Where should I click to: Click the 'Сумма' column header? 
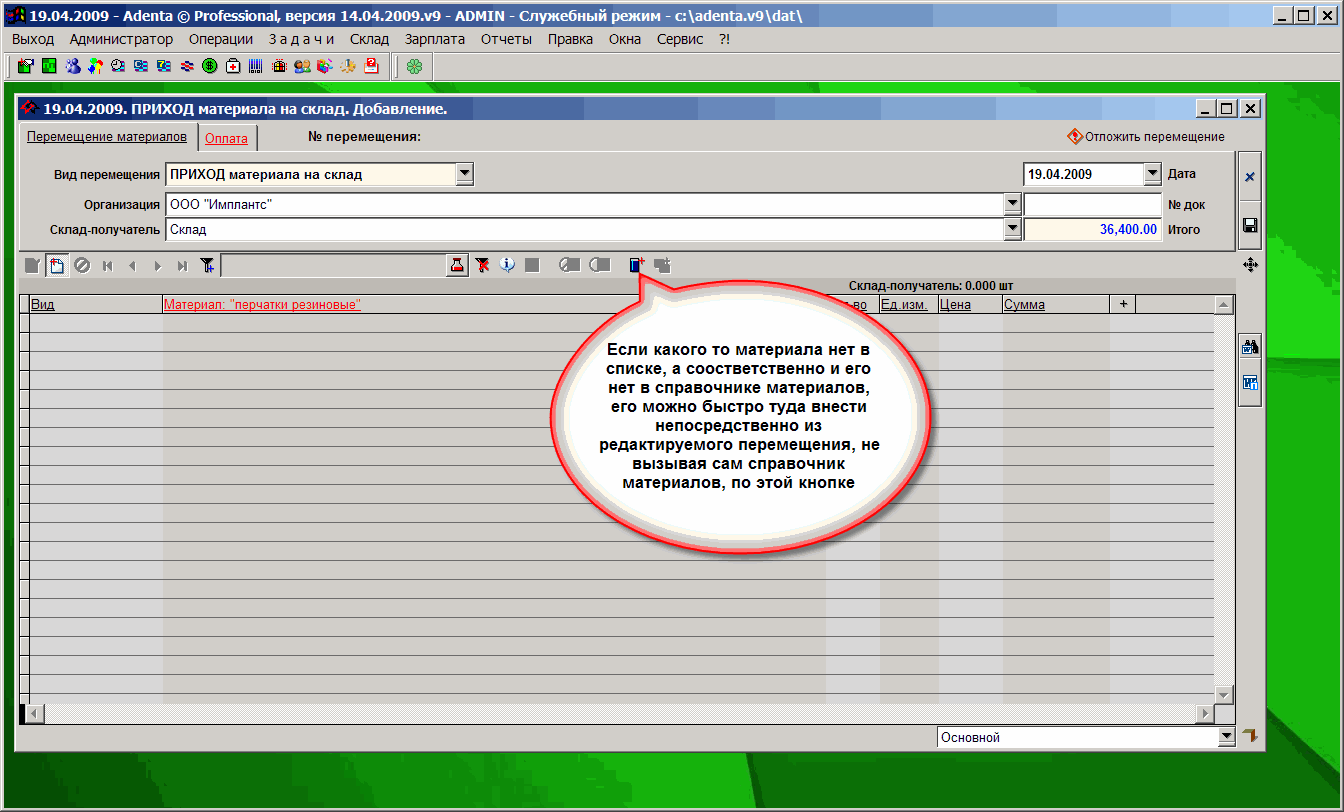click(1024, 305)
